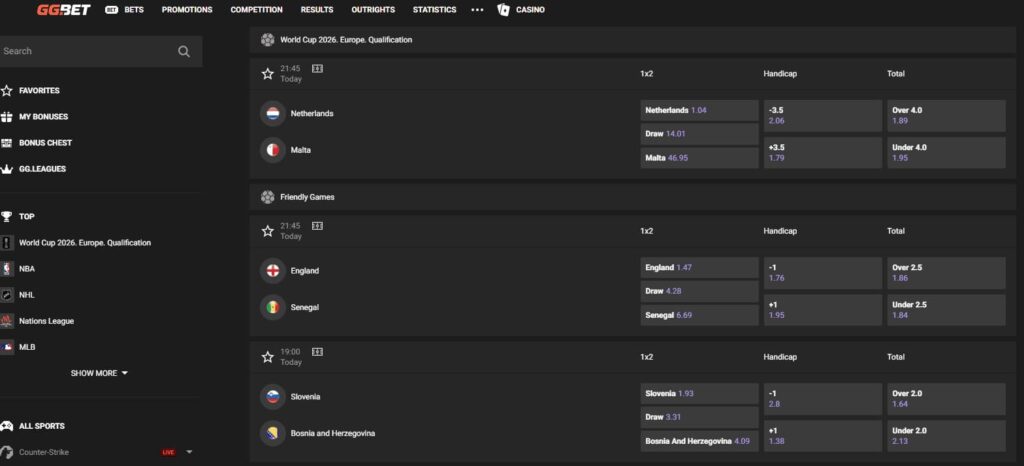Select handicap -3.5 at 2.06

coord(823,116)
